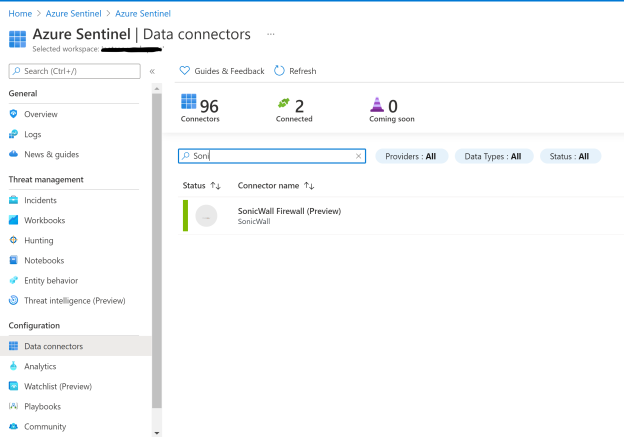624x437 pixels.
Task: Click the Community icon
Action: tap(14, 426)
